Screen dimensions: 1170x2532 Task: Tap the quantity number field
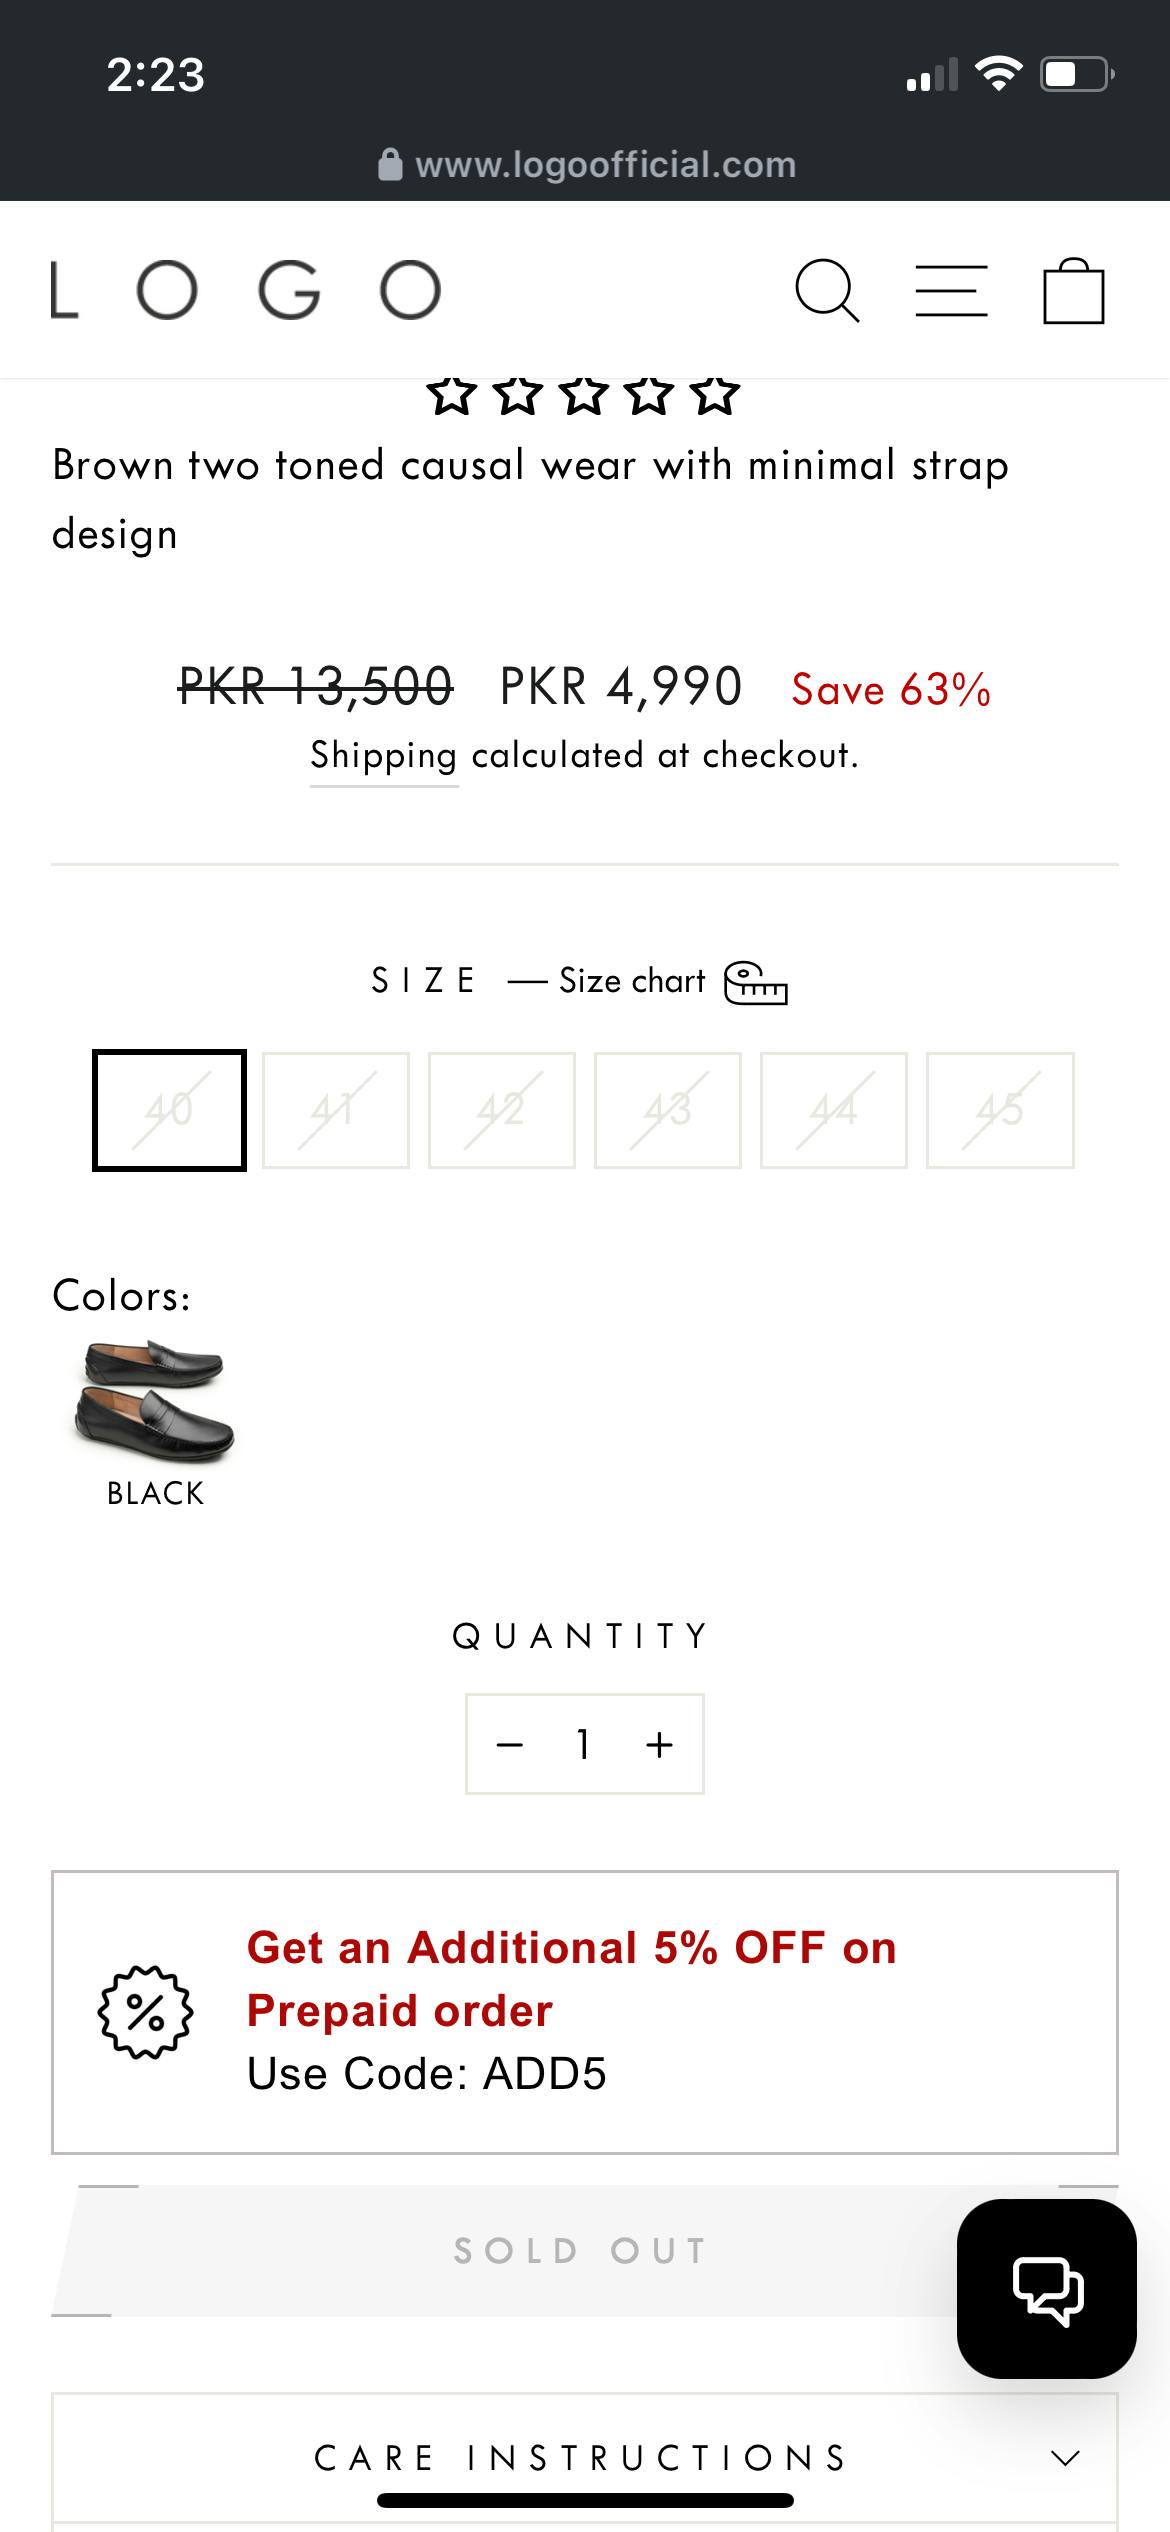584,1744
